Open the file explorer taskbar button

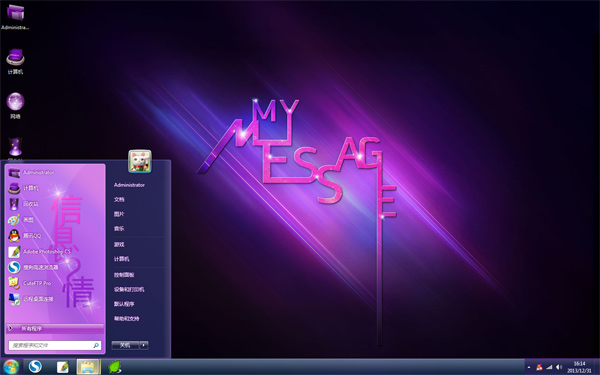[x=88, y=367]
